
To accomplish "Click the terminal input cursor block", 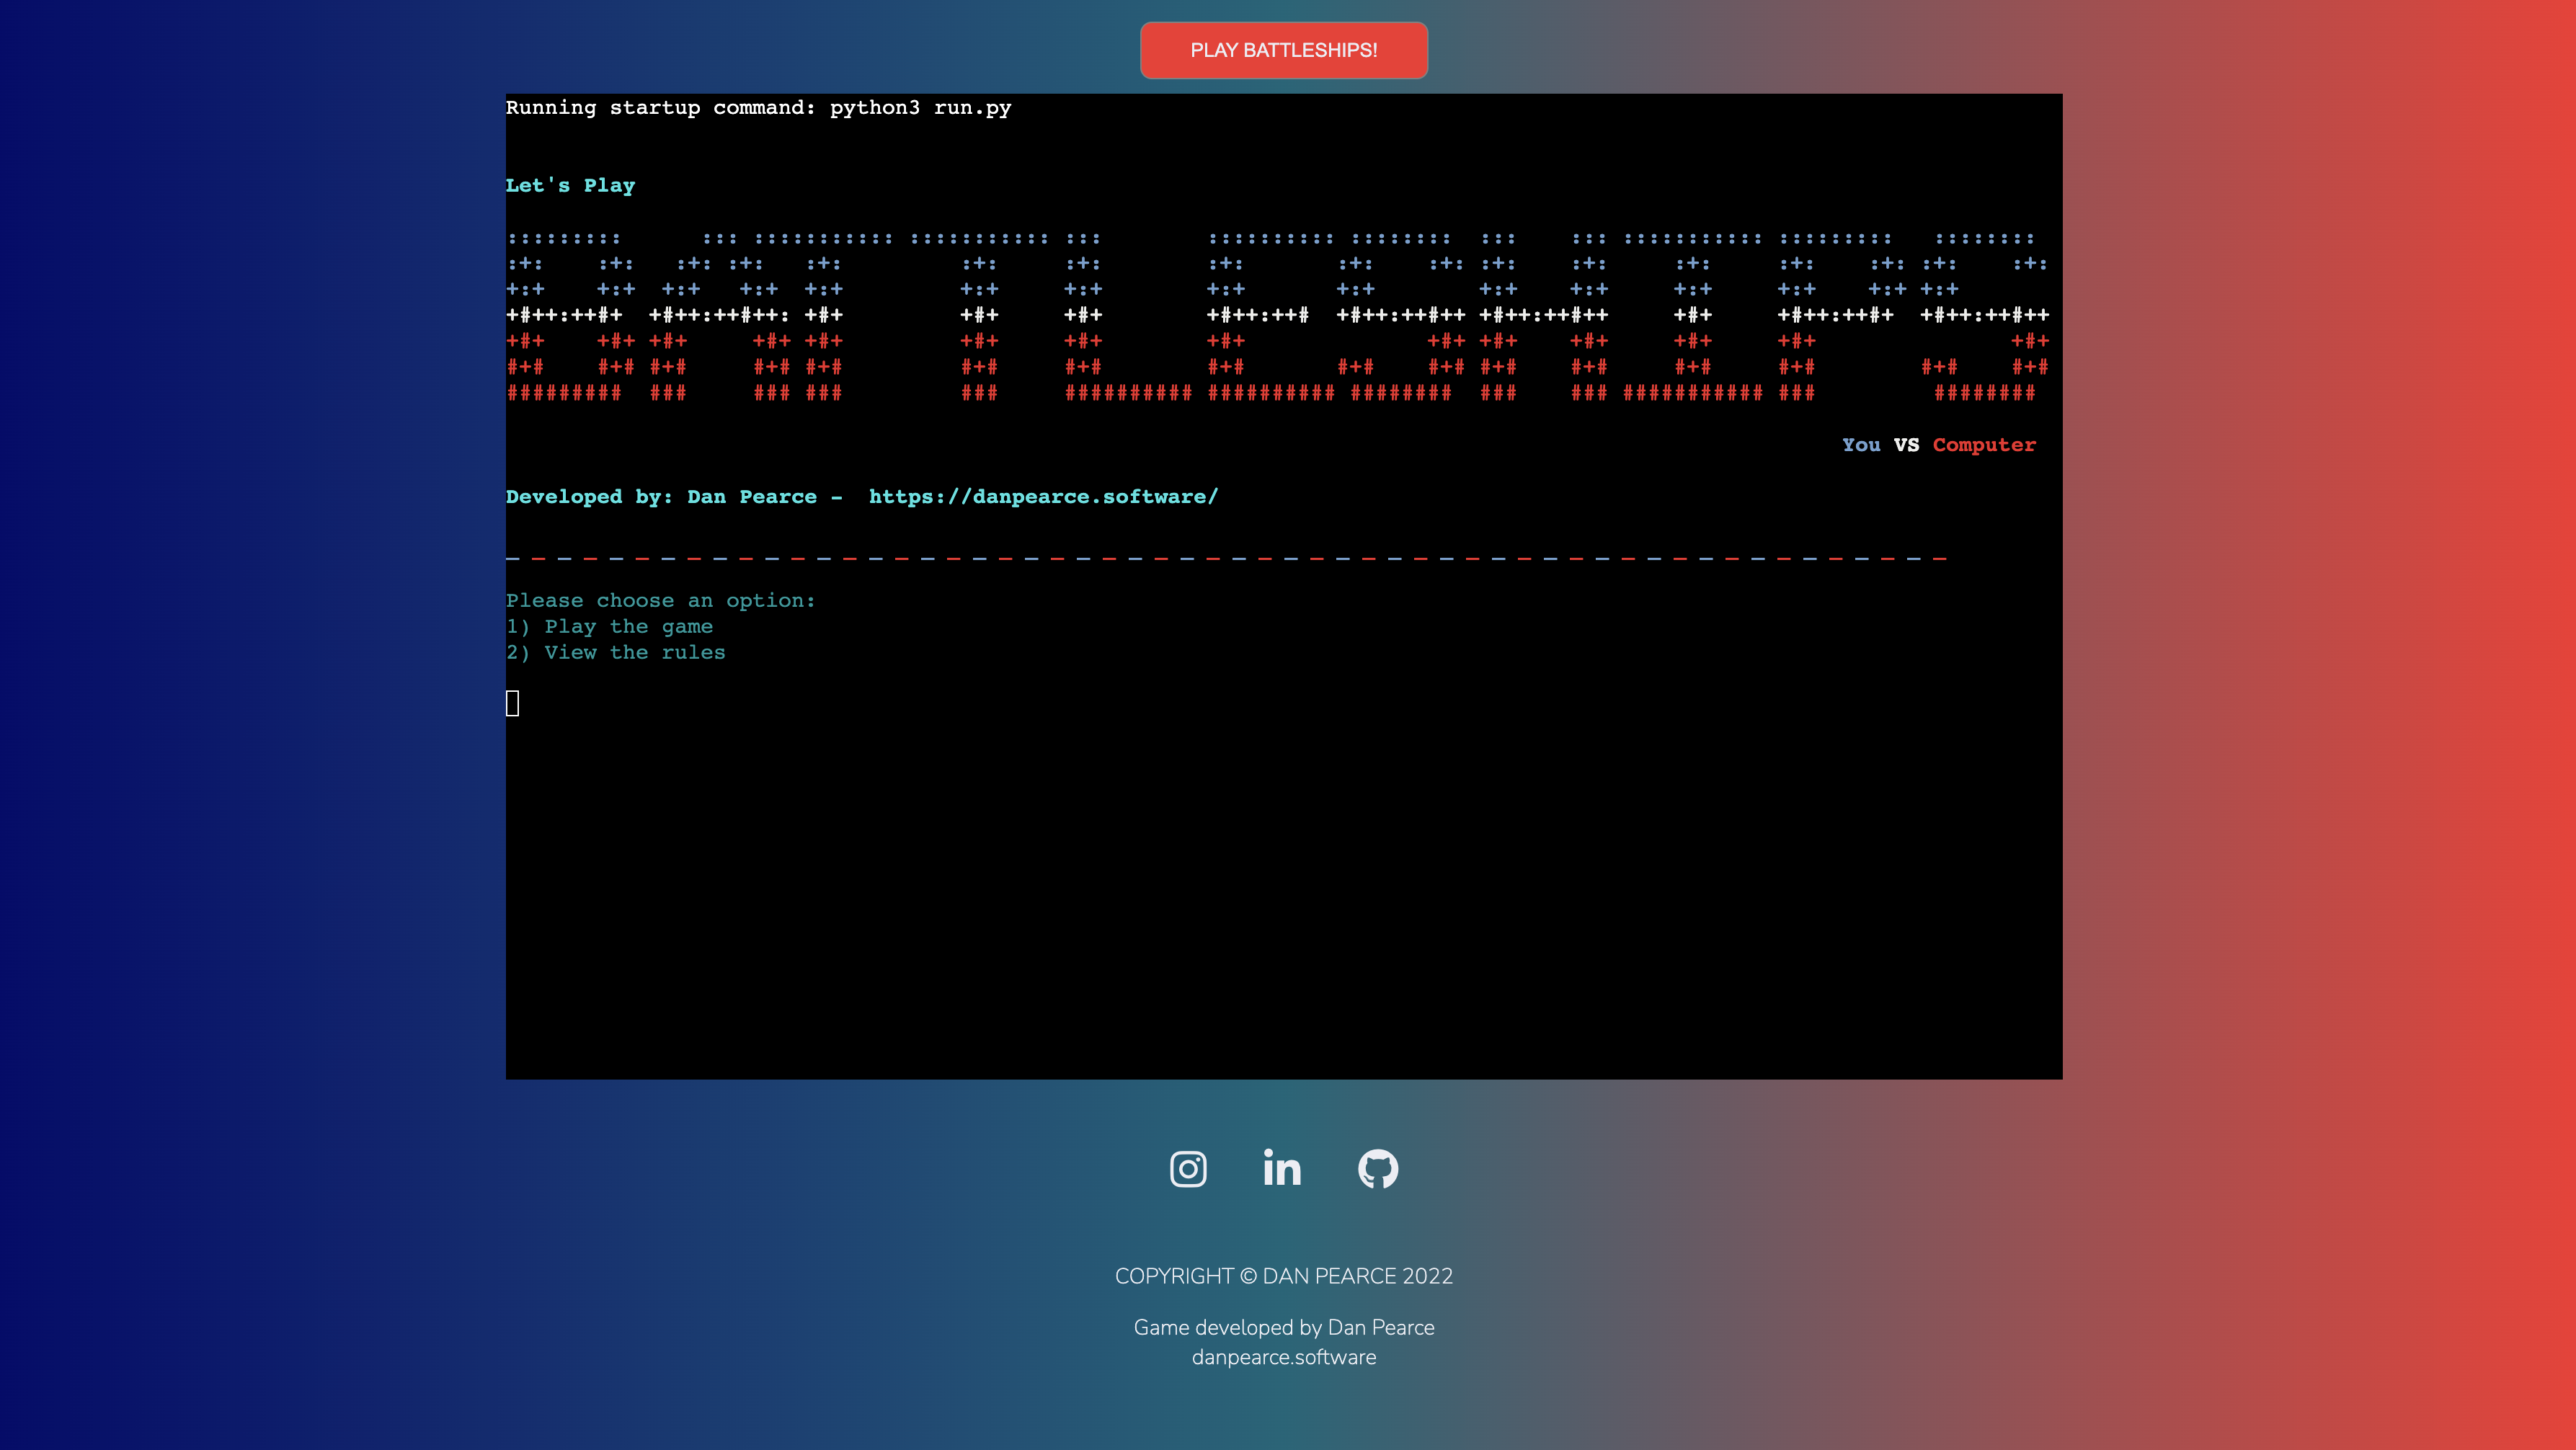I will coord(512,704).
